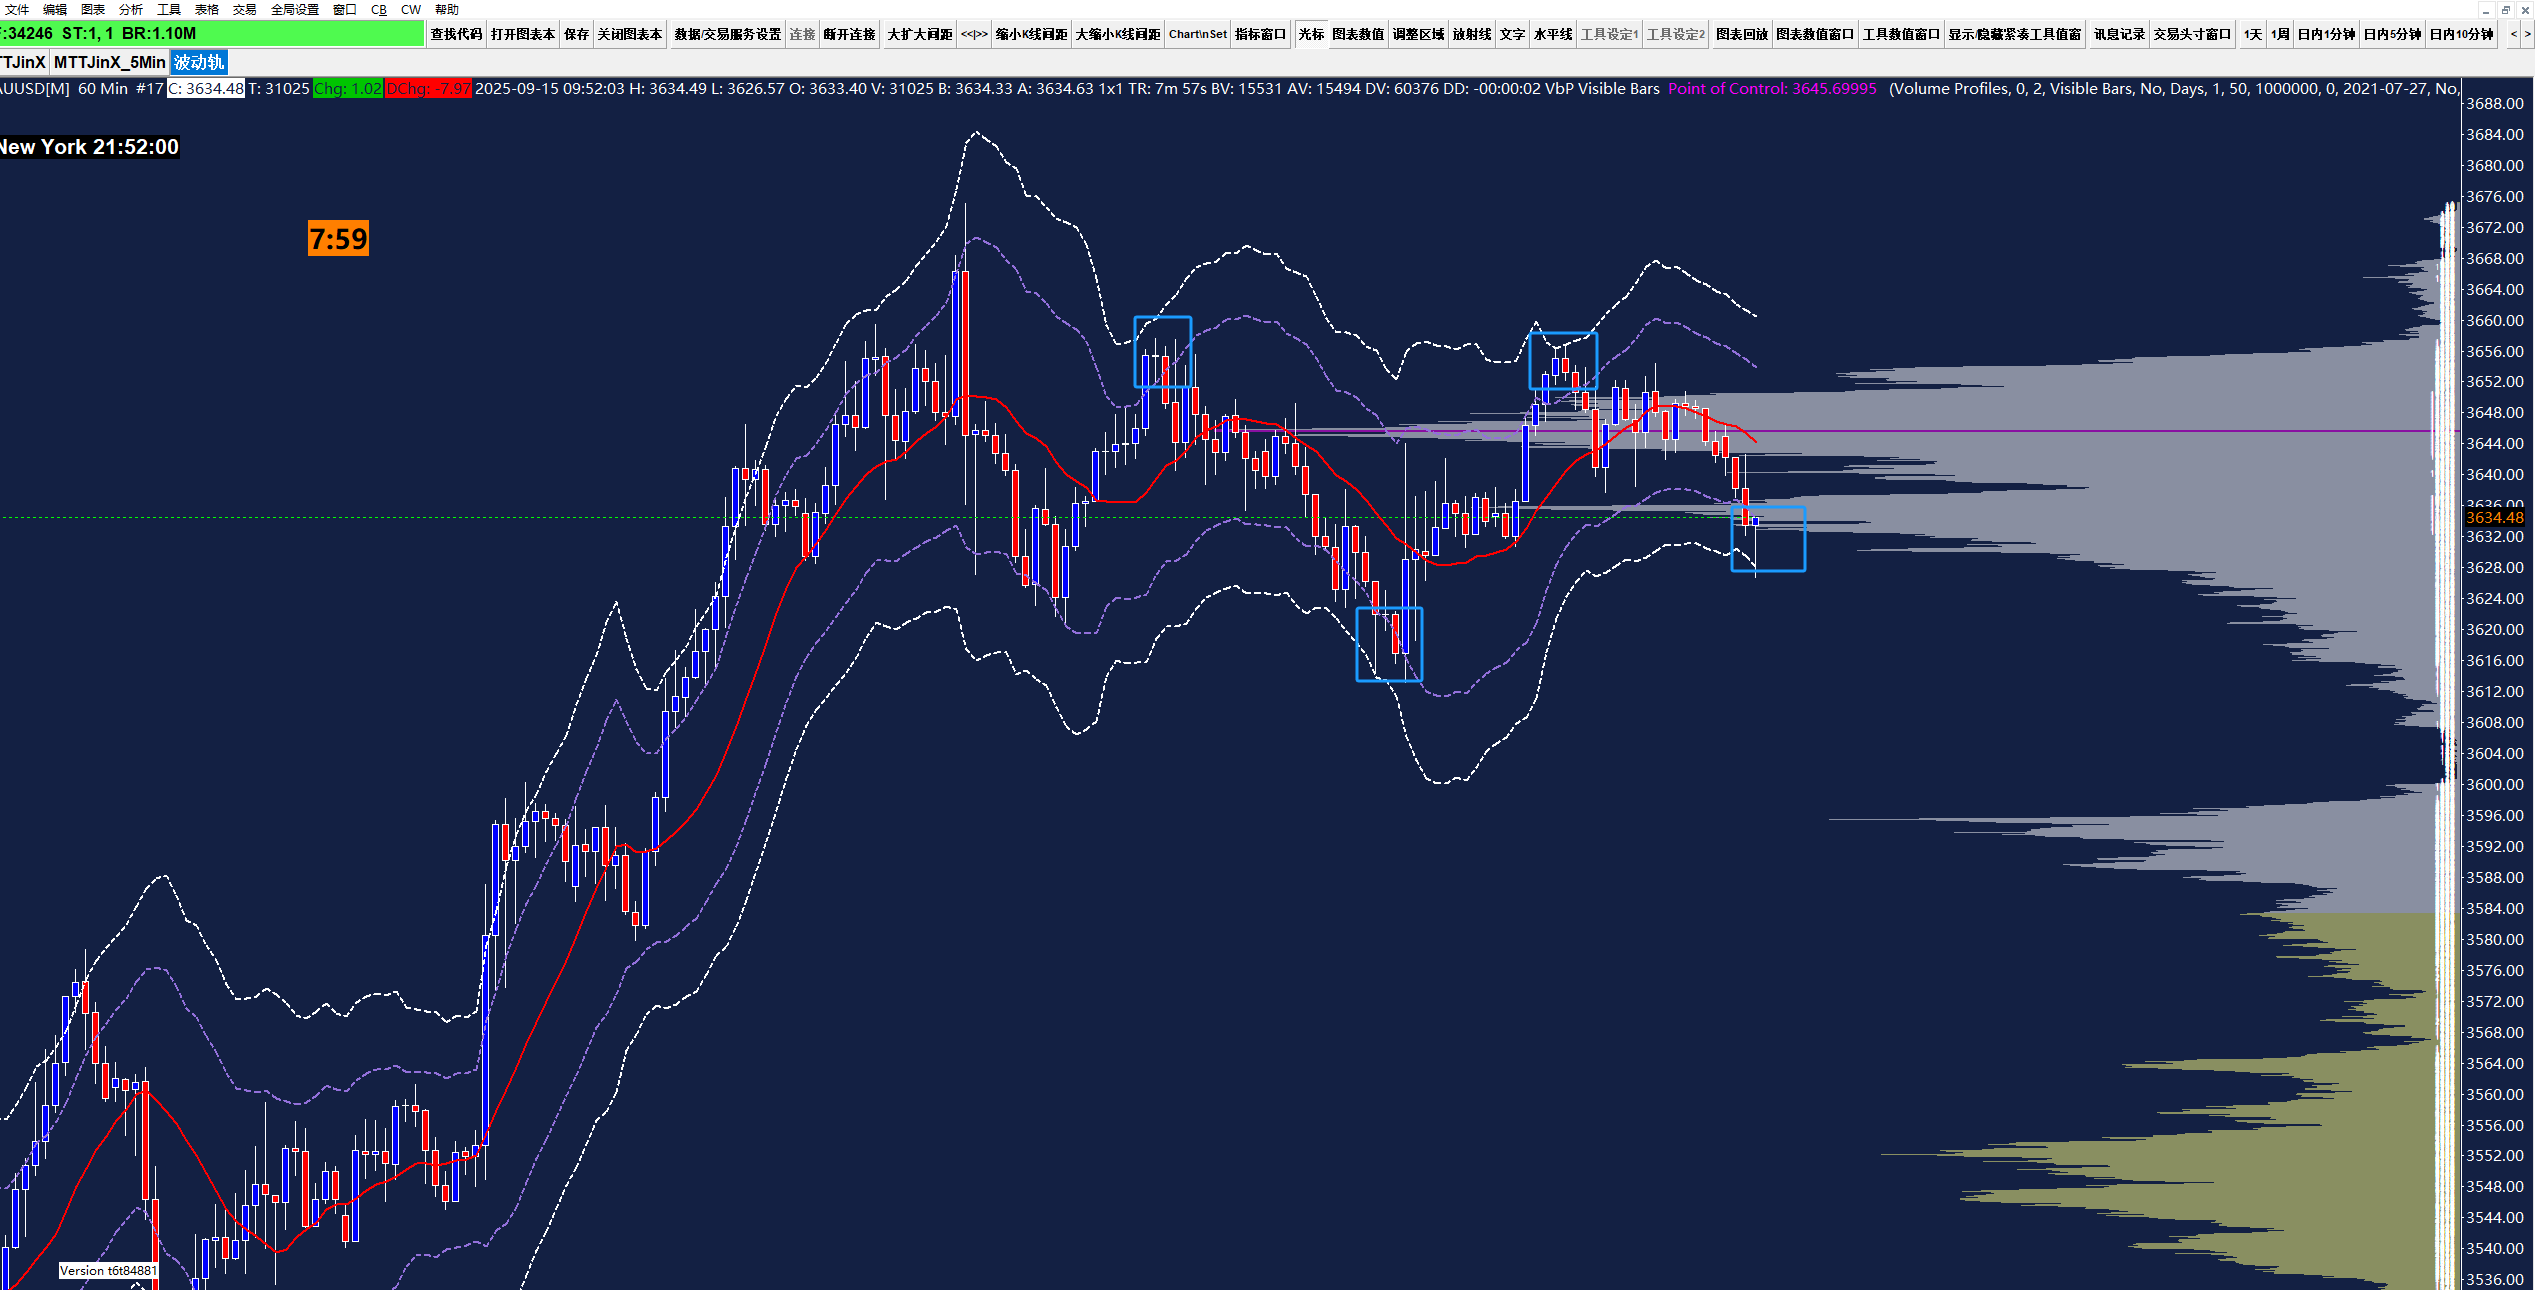Select the 水平线 horizontal line tool
The width and height of the screenshot is (2535, 1290).
click(x=1553, y=34)
